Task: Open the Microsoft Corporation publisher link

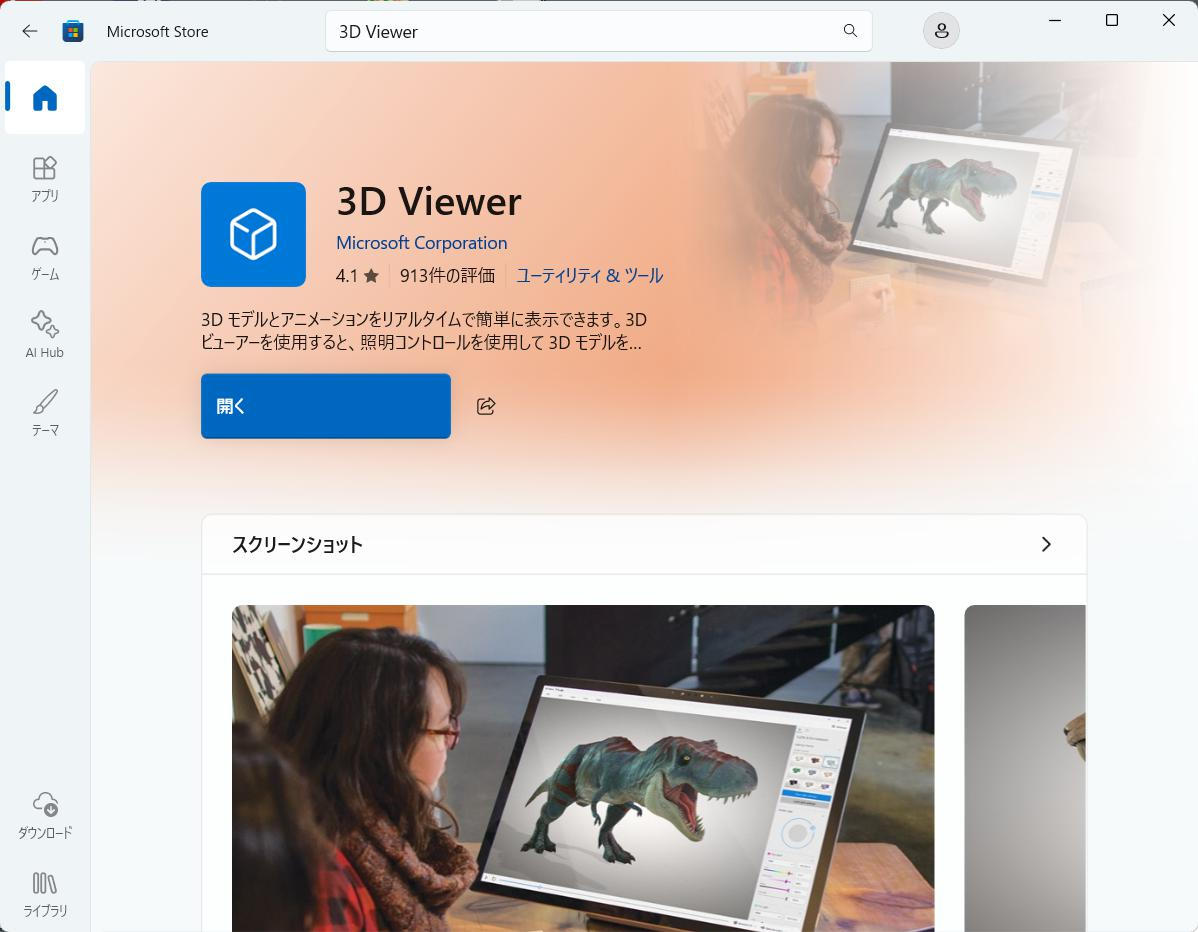Action: point(421,243)
